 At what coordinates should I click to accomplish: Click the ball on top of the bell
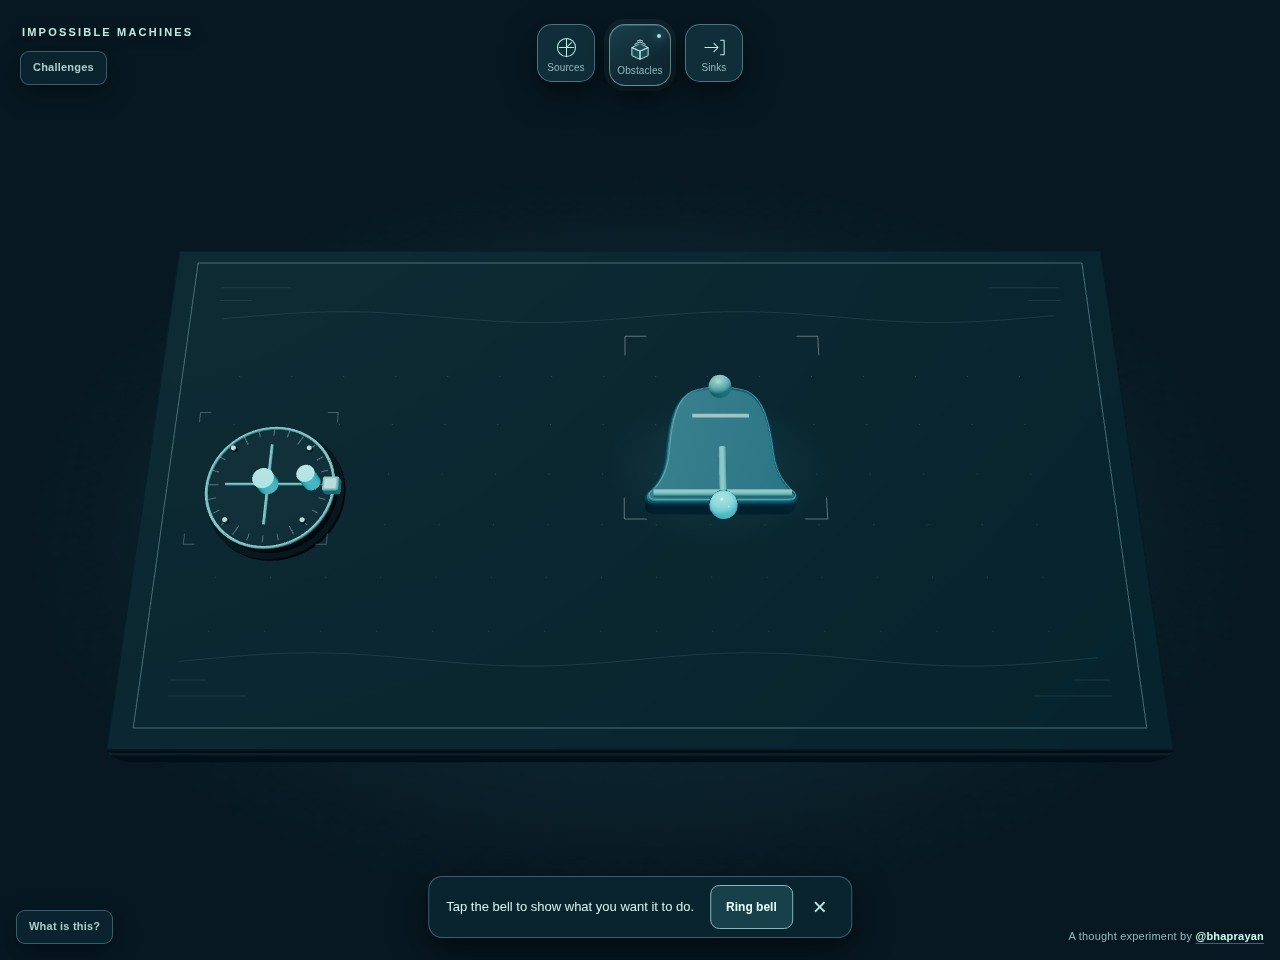[x=719, y=385]
